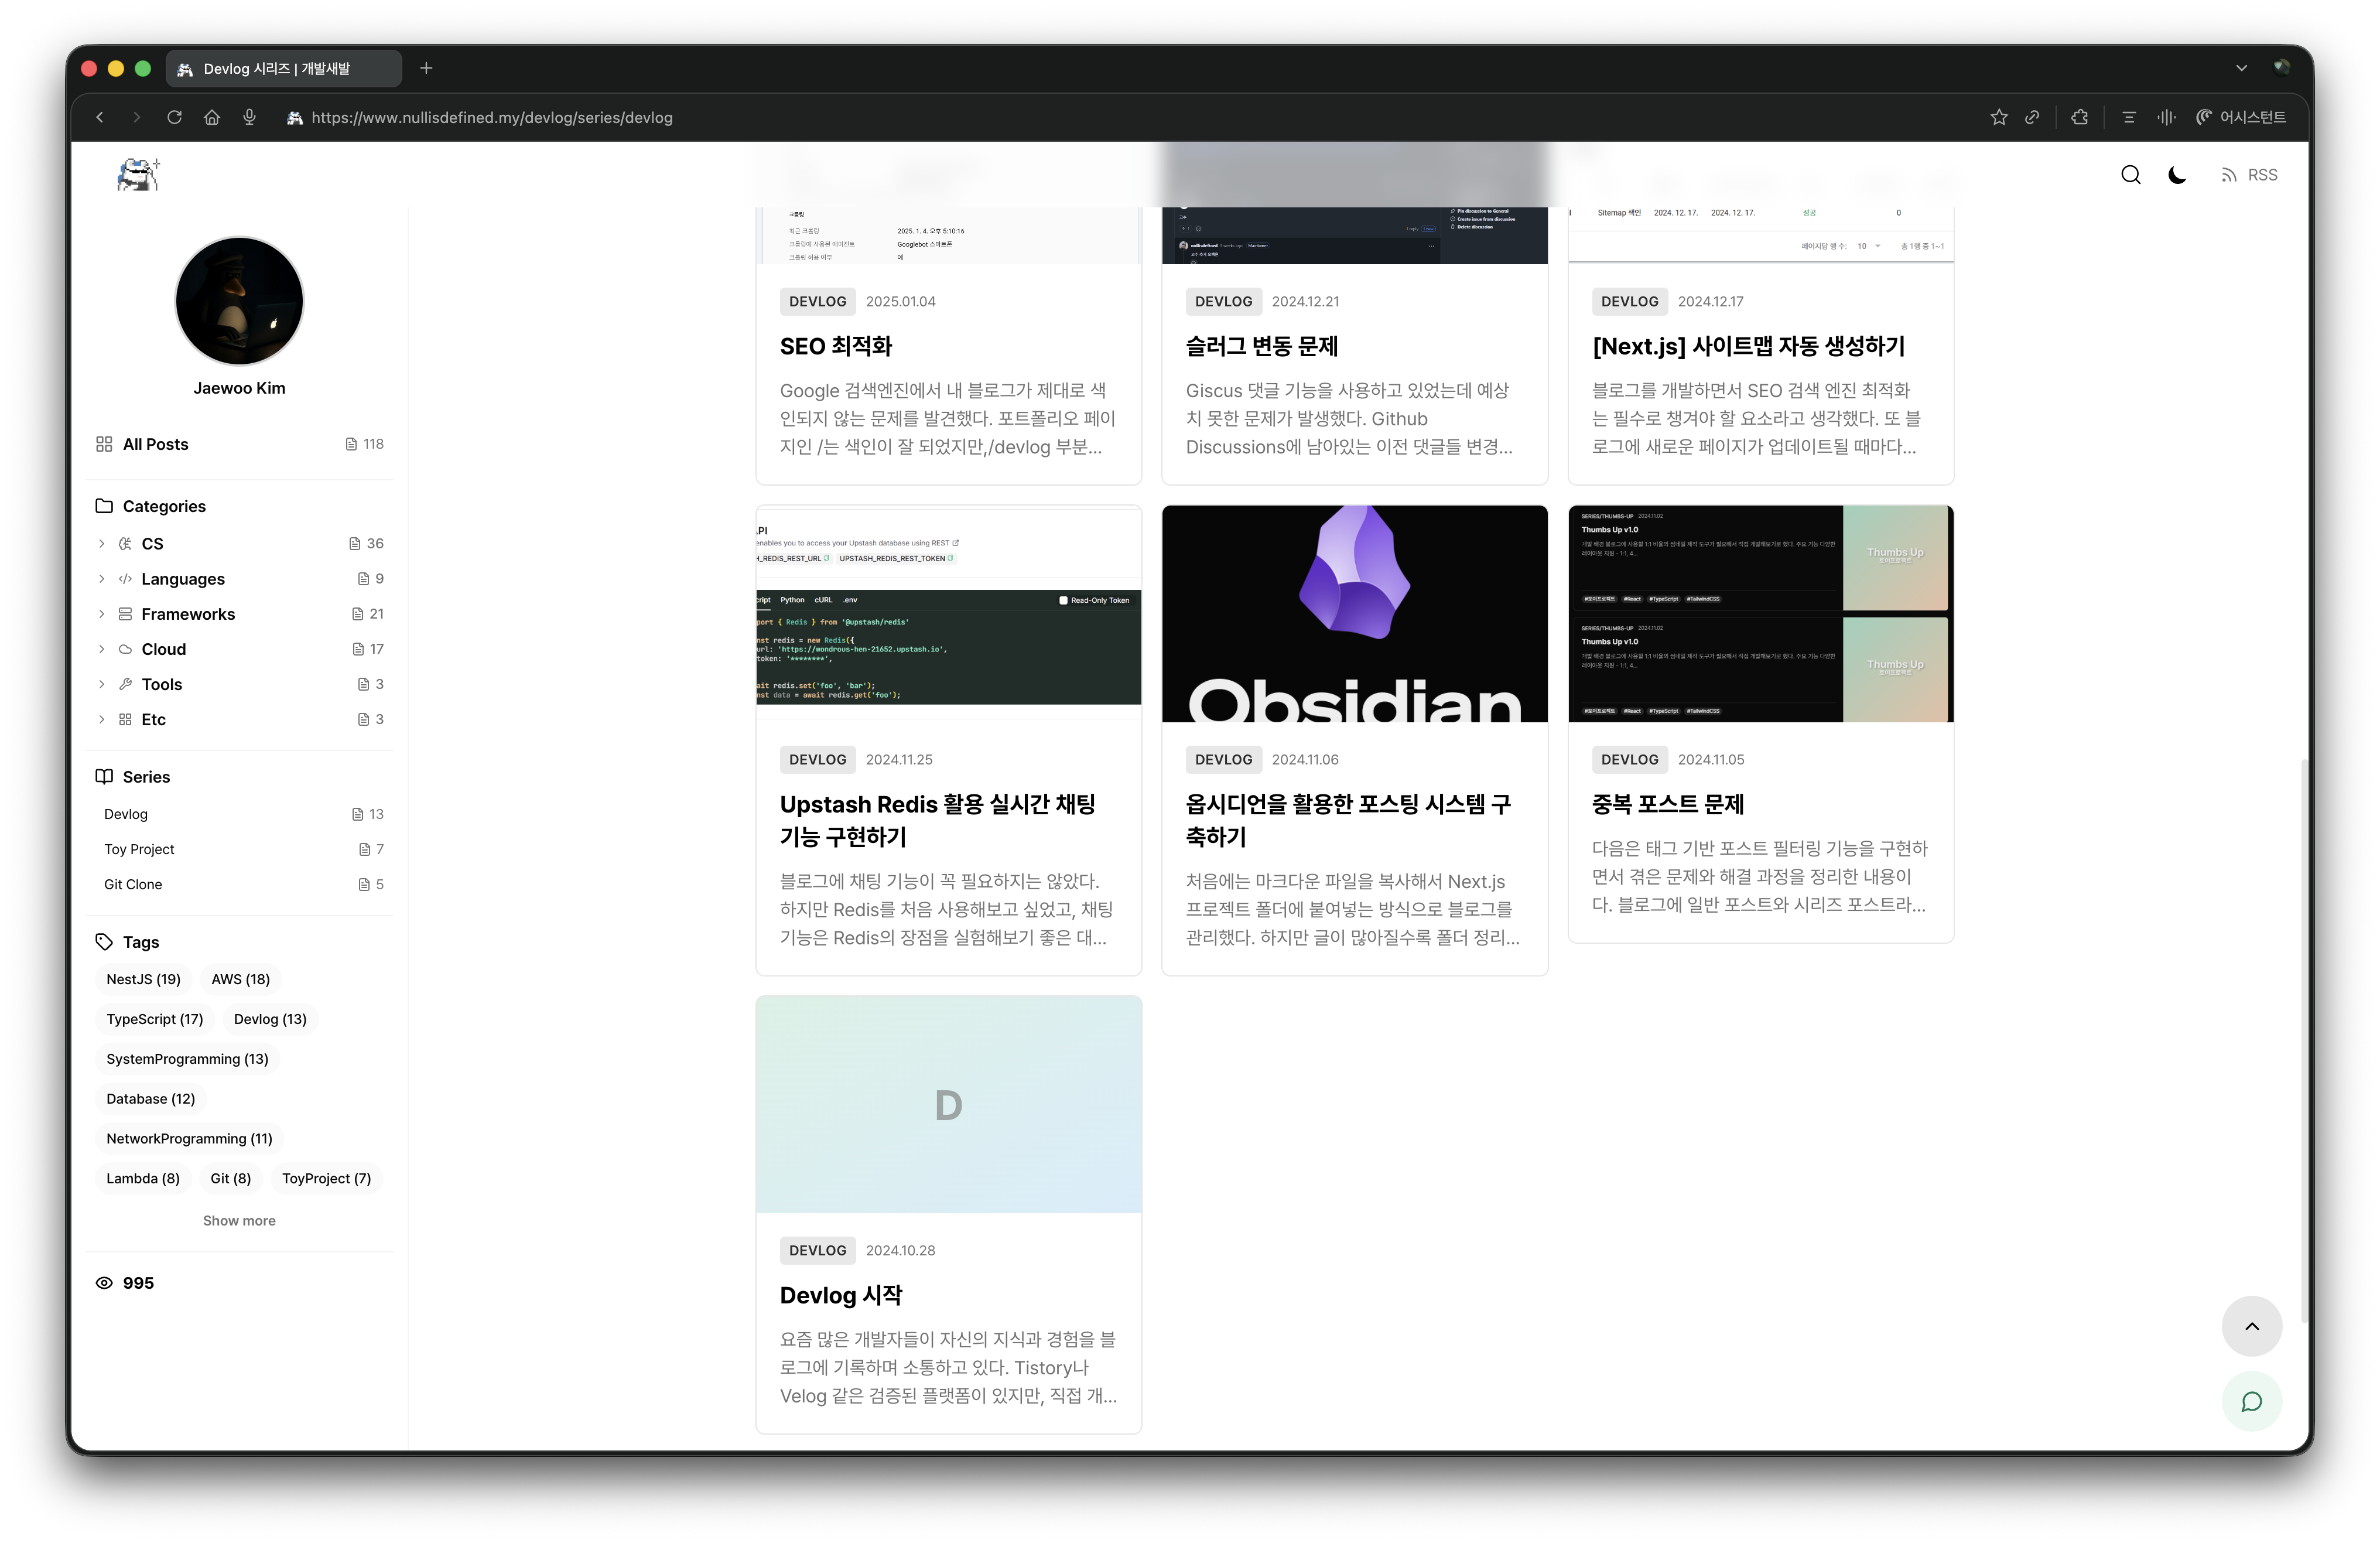Select the Devlog 시리즈 browser tab
The height and width of the screenshot is (1543, 2380).
coord(283,68)
